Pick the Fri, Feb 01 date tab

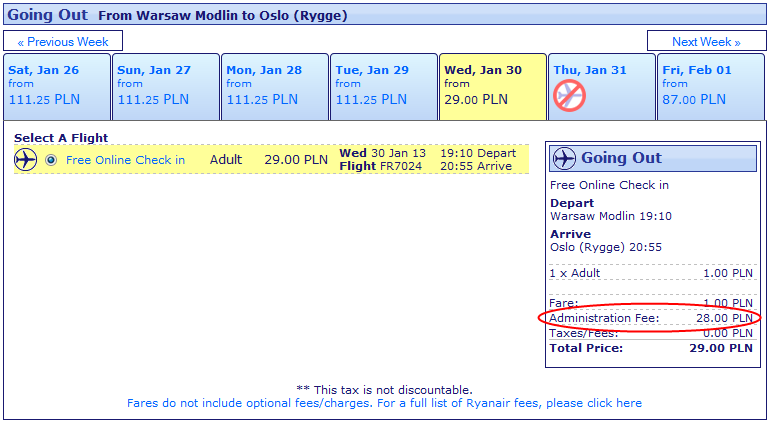710,85
